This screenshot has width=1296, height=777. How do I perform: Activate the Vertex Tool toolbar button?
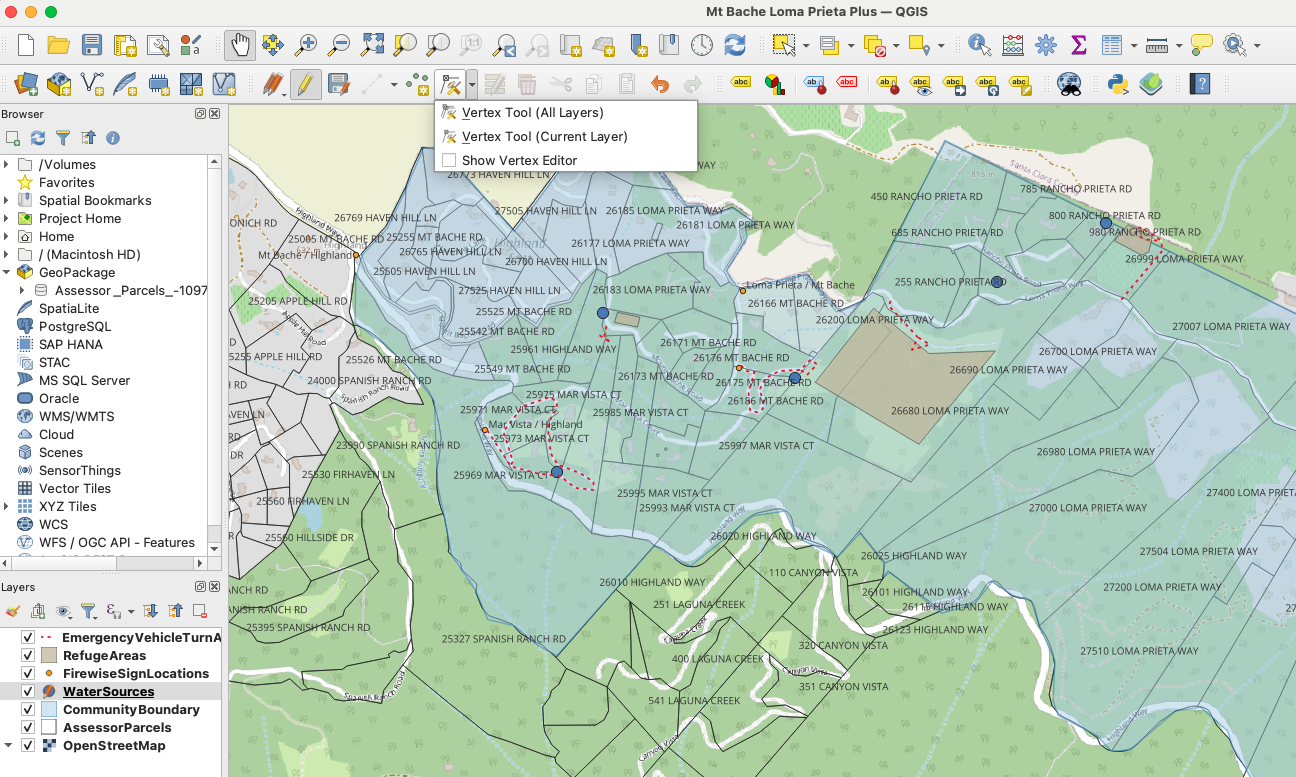coord(451,84)
